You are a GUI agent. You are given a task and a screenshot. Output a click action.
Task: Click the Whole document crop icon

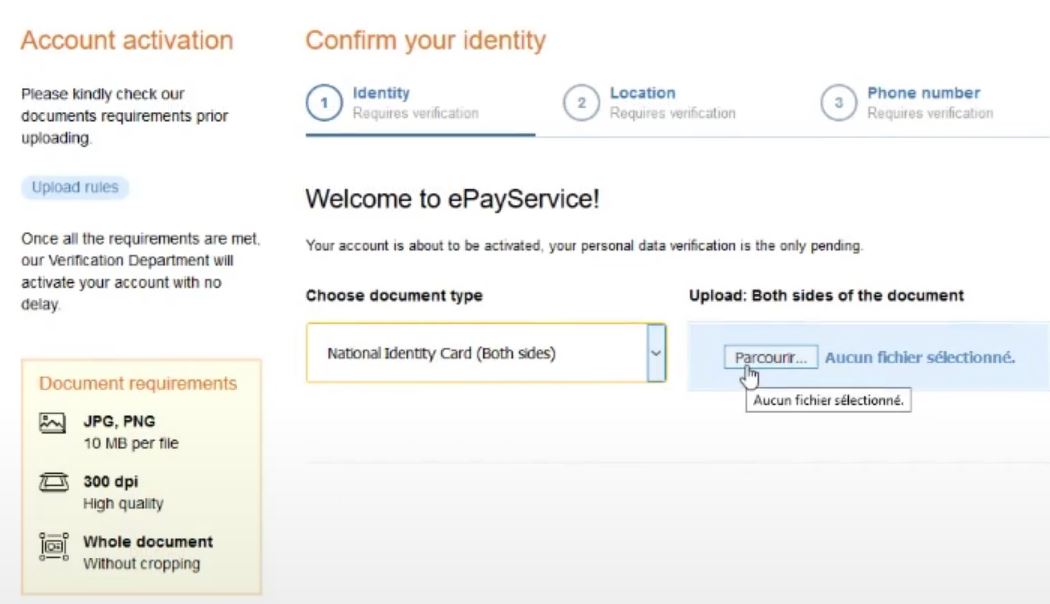54,546
